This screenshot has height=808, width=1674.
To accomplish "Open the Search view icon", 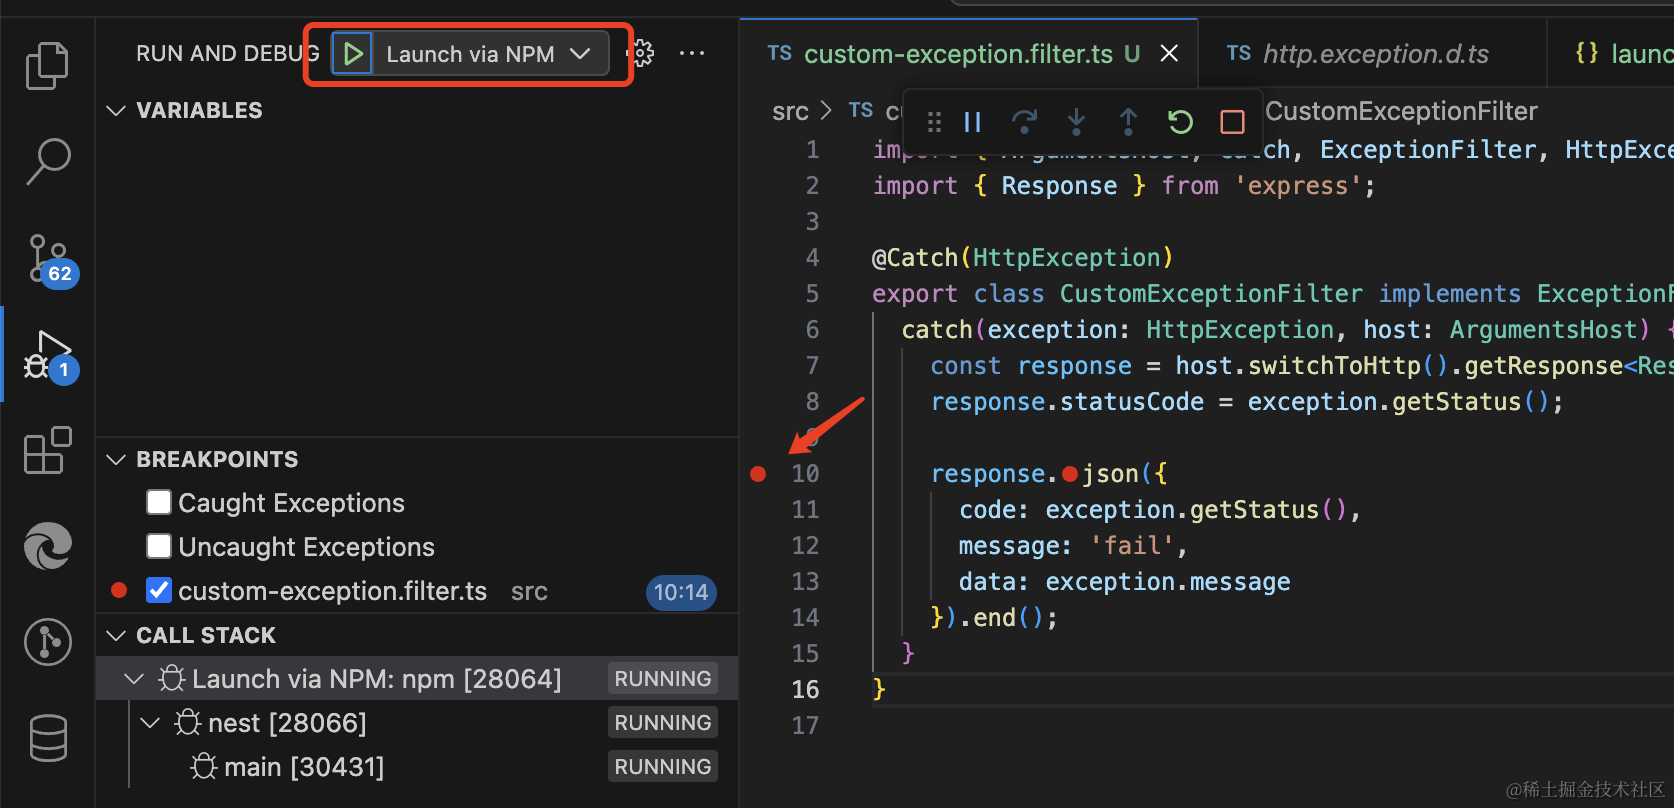I will 47,161.
